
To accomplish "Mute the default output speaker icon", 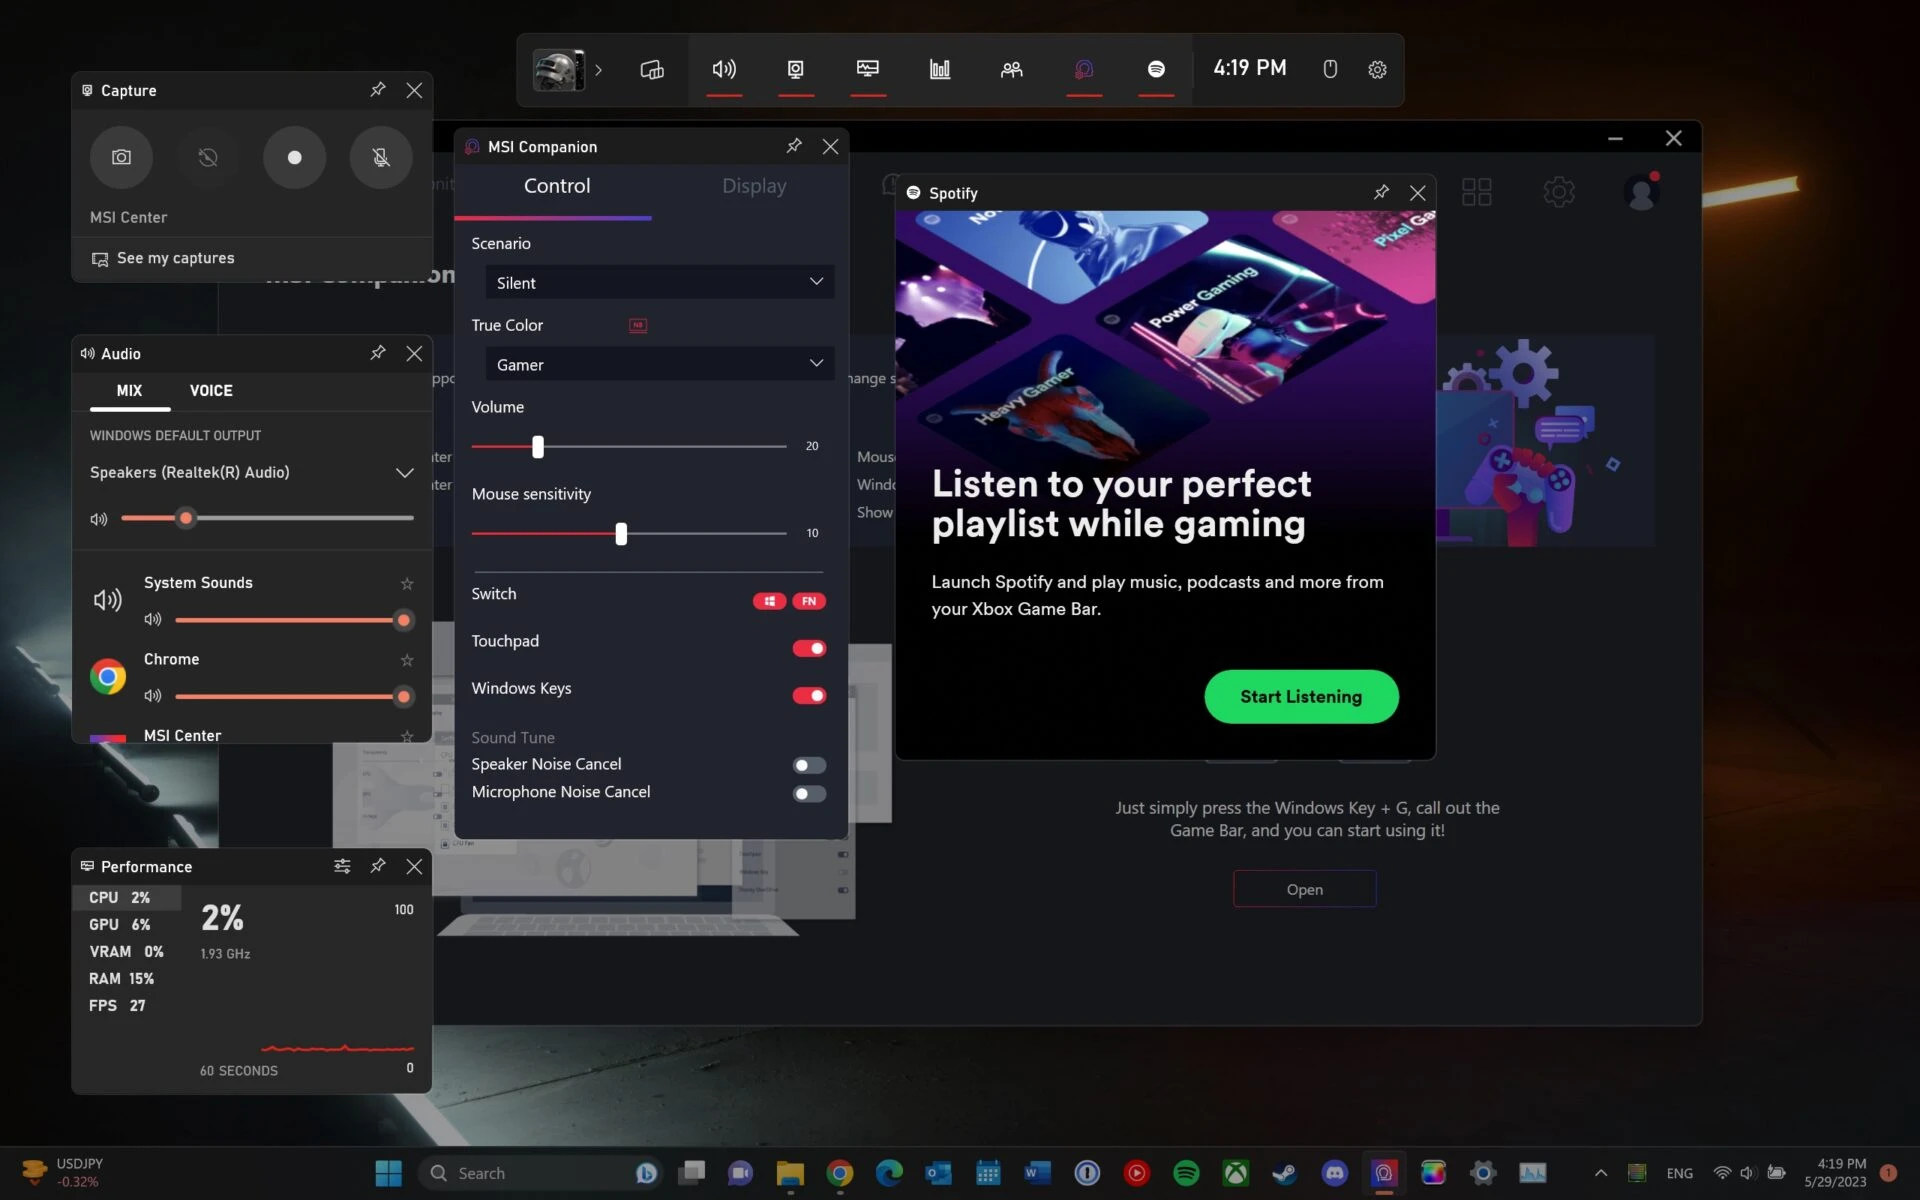I will click(x=99, y=519).
